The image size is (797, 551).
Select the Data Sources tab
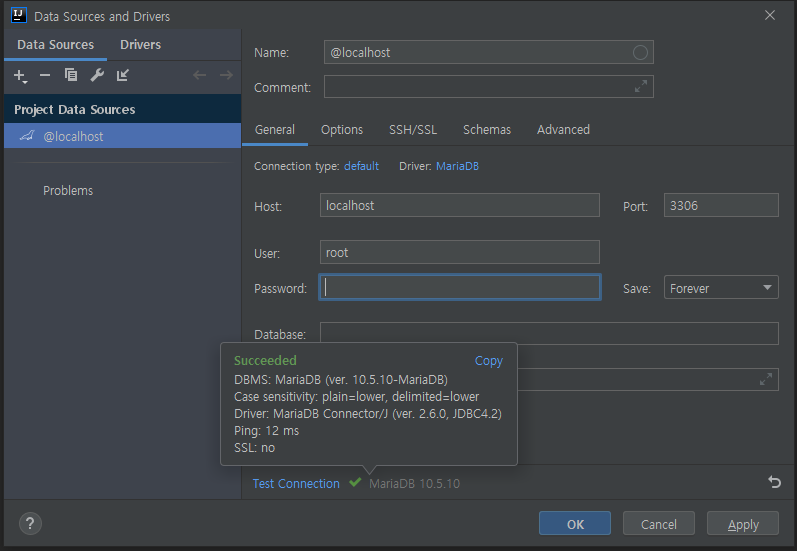pos(55,45)
